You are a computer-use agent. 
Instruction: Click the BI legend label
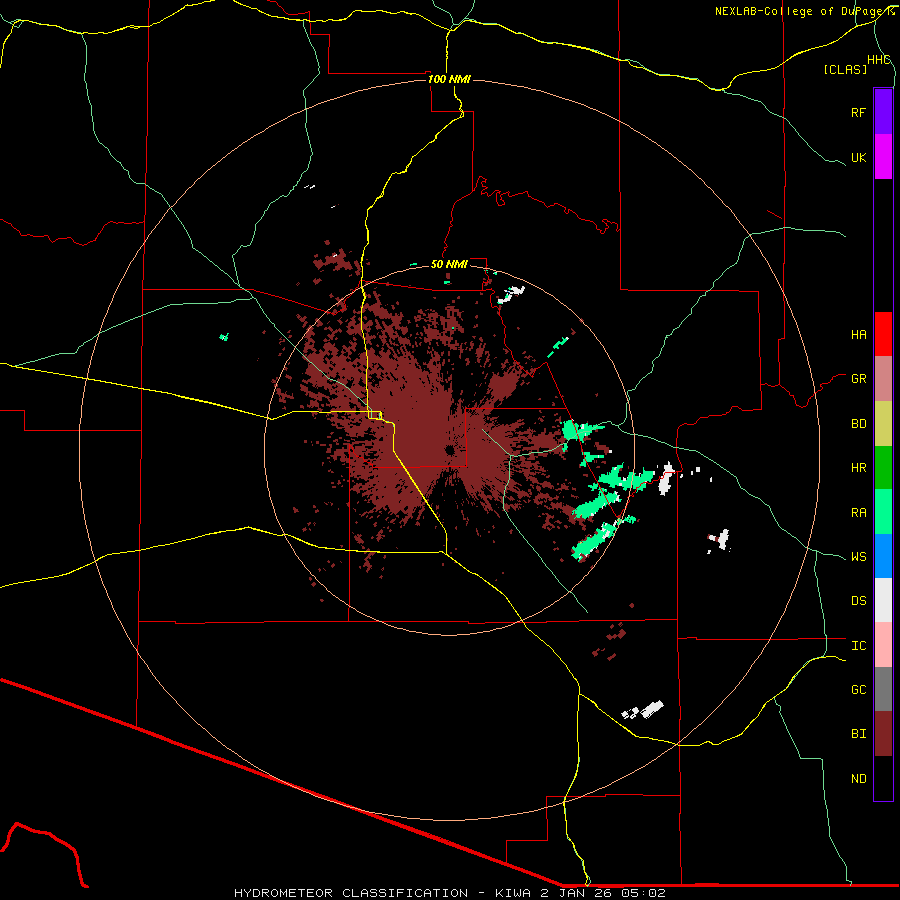(x=858, y=734)
